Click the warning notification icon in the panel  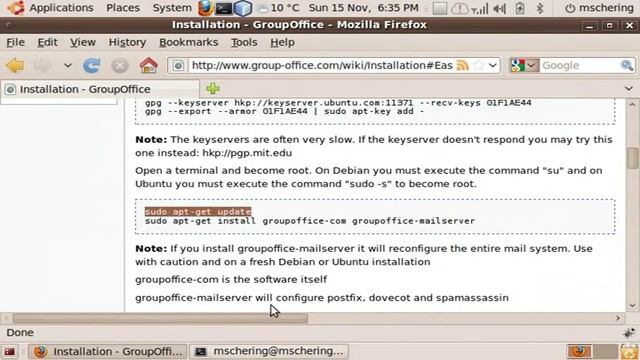pos(460,8)
